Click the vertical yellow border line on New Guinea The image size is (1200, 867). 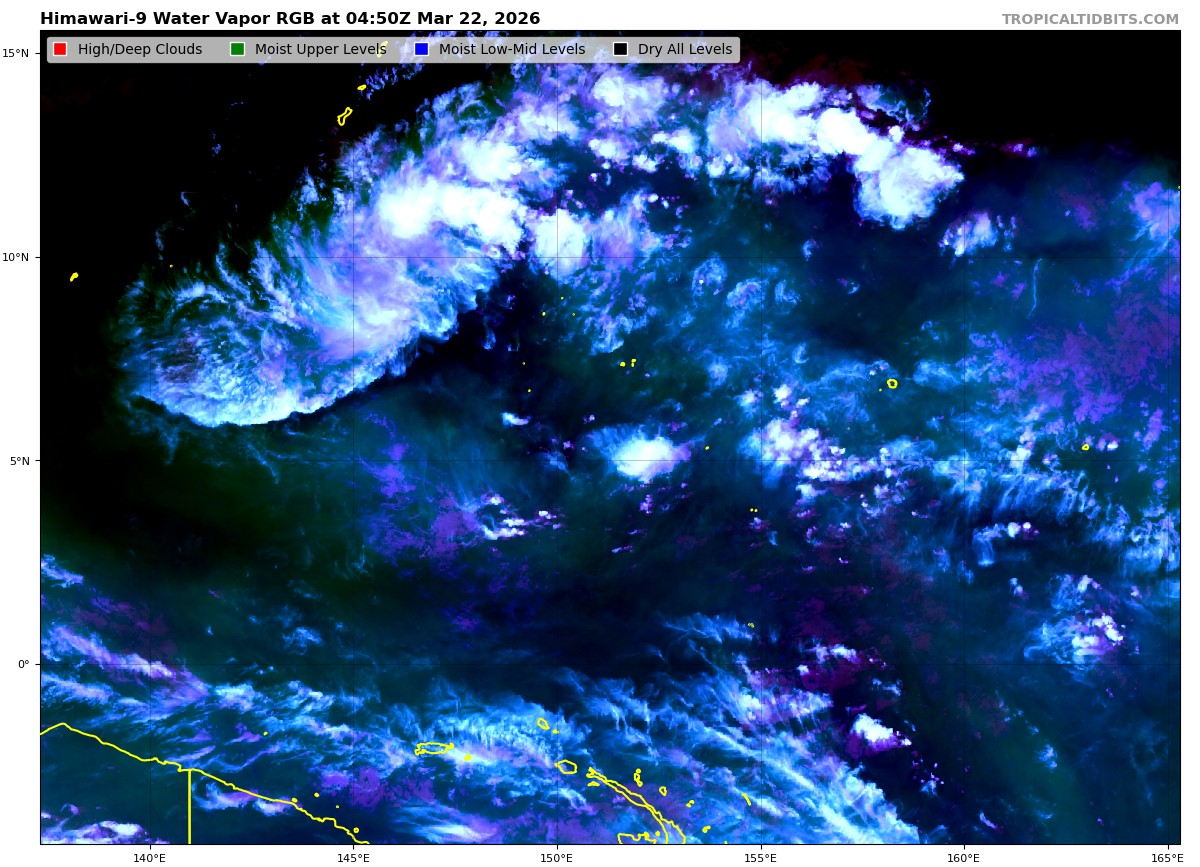(x=189, y=810)
